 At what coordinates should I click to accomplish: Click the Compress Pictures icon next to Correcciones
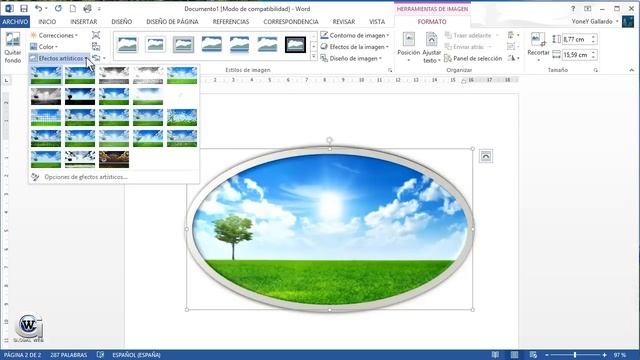coord(96,35)
